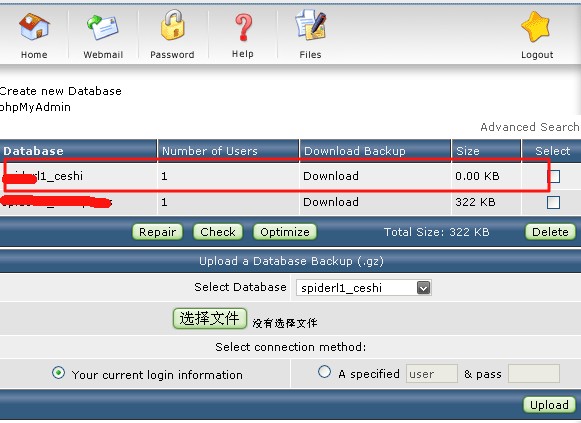Follow the Create new Database link

click(61, 91)
